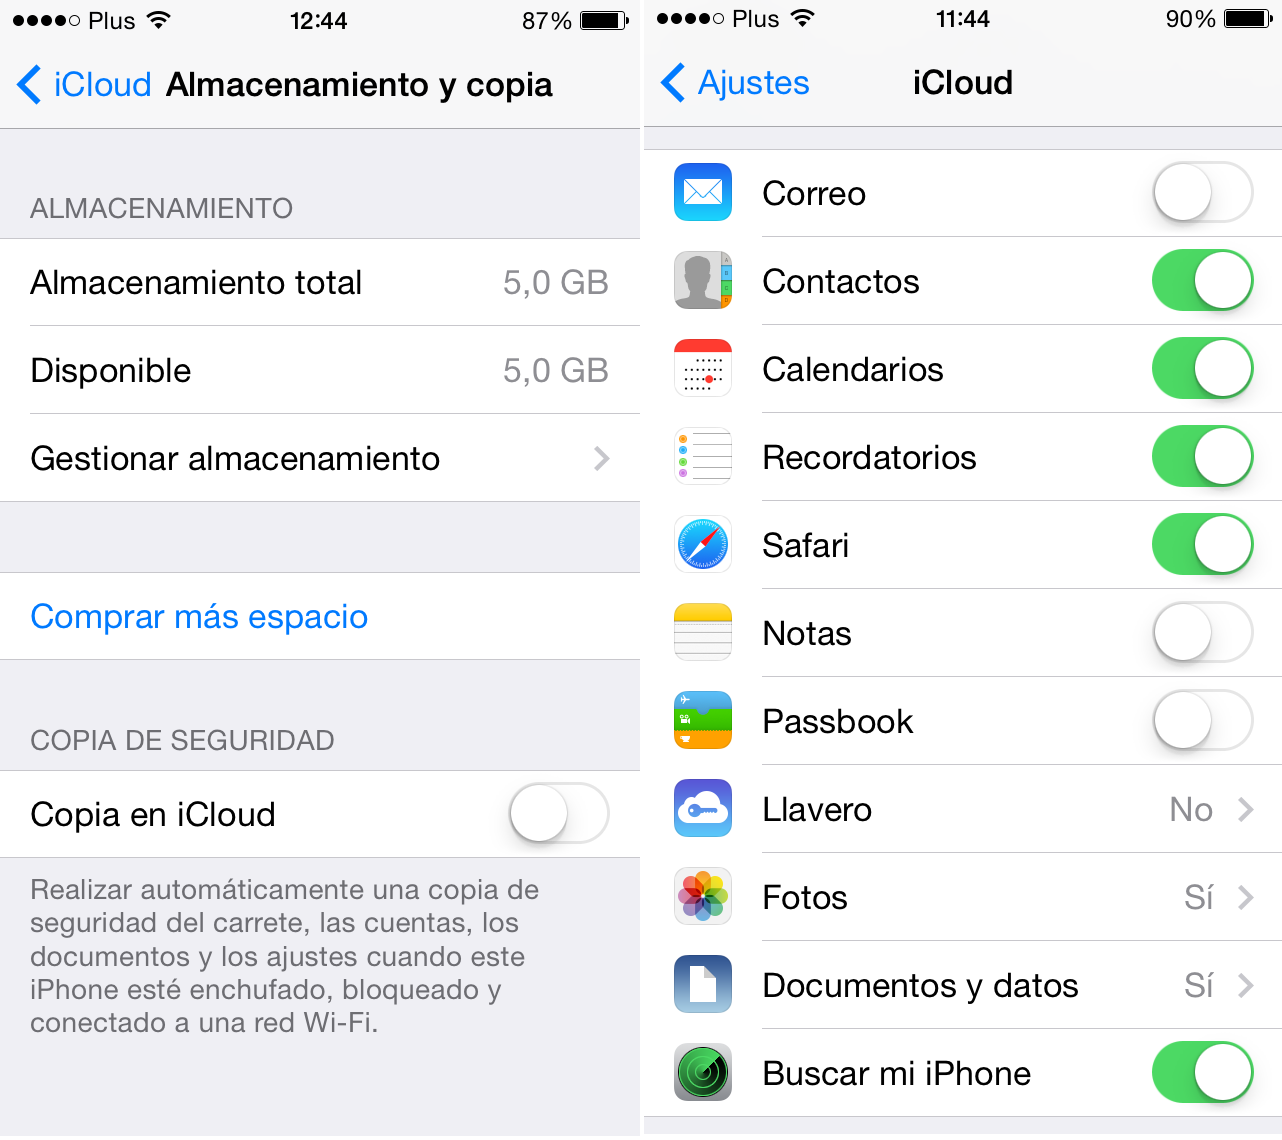Screen dimensions: 1282x1140
Task: Tap the Recordatorios list icon
Action: pyautogui.click(x=703, y=456)
